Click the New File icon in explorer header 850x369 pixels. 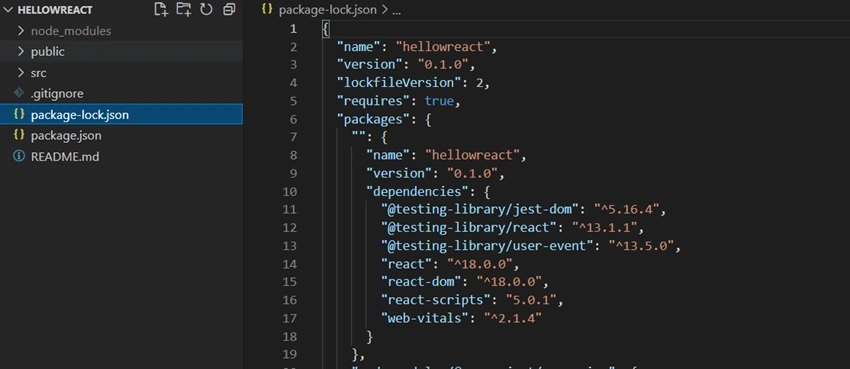click(161, 9)
